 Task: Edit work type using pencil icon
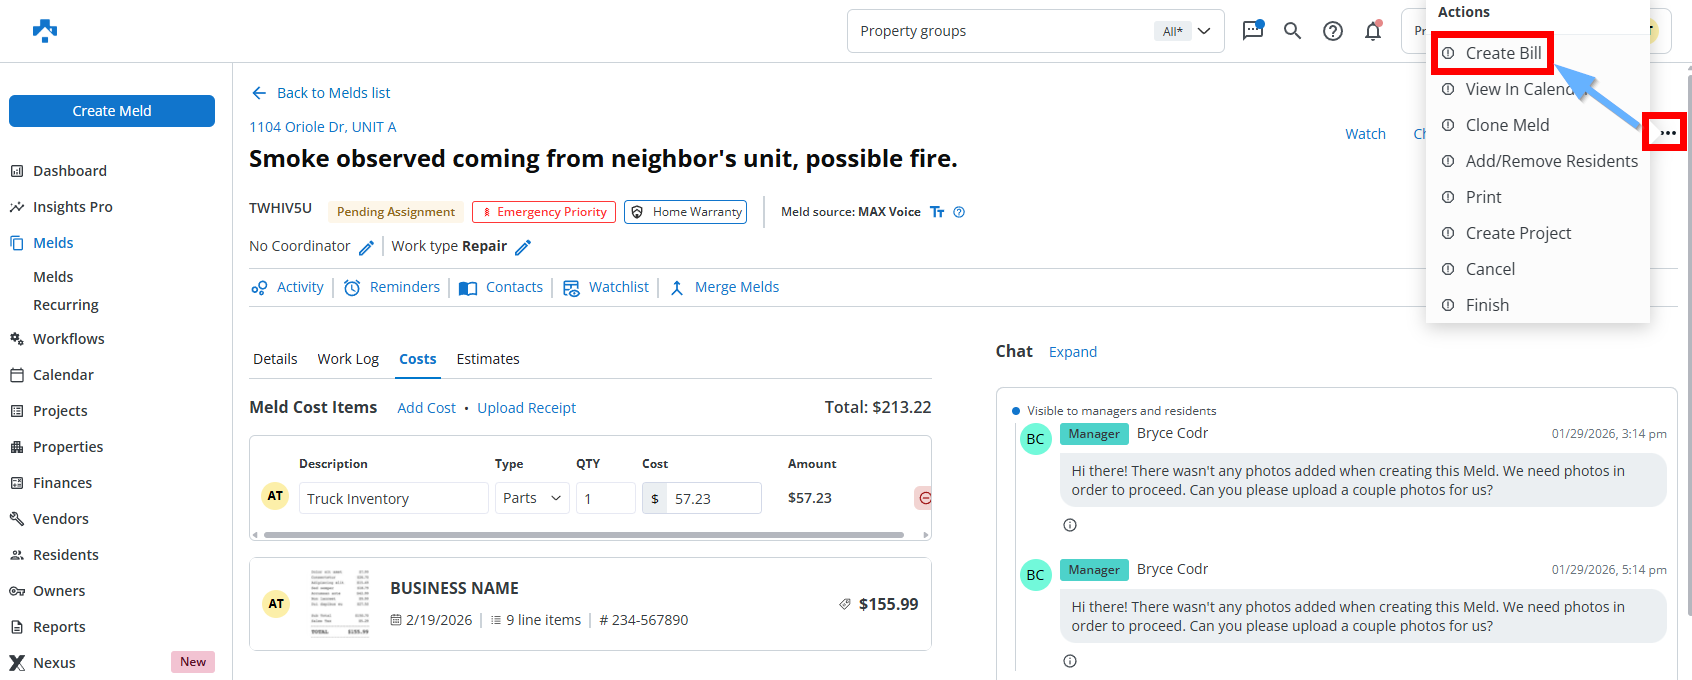click(x=522, y=247)
